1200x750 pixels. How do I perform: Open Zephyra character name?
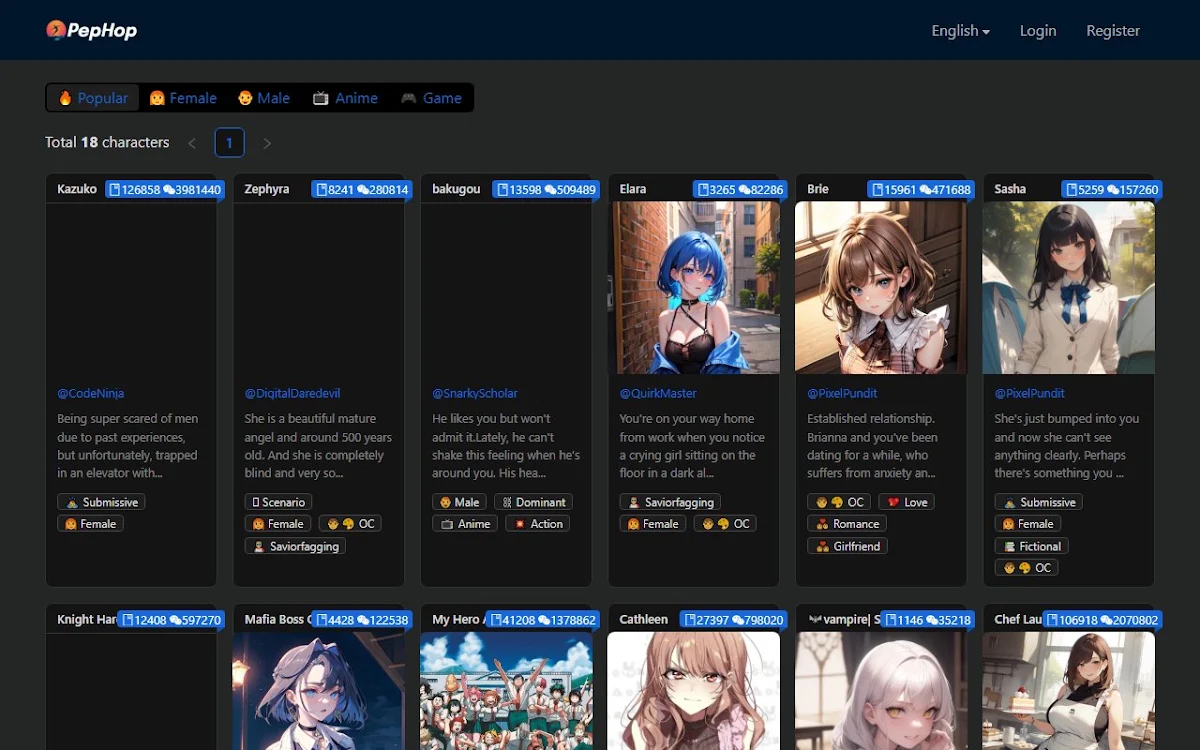click(267, 189)
